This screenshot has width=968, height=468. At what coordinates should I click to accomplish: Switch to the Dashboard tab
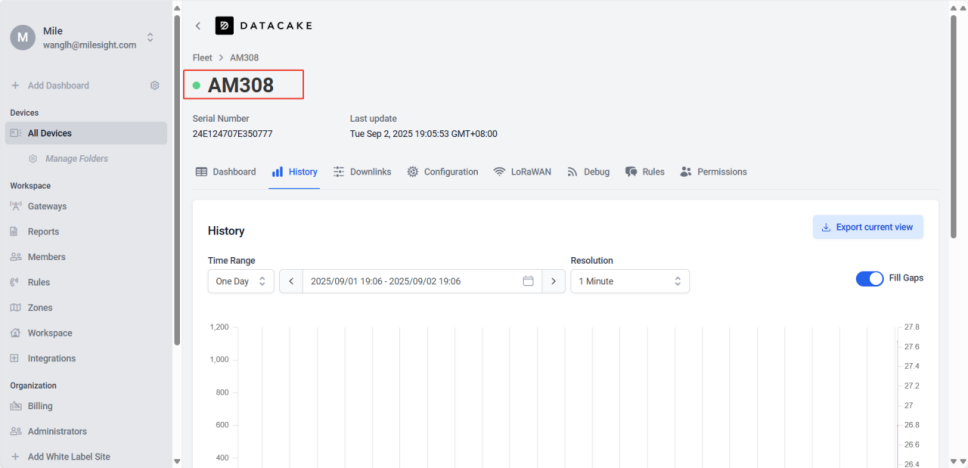pos(225,172)
